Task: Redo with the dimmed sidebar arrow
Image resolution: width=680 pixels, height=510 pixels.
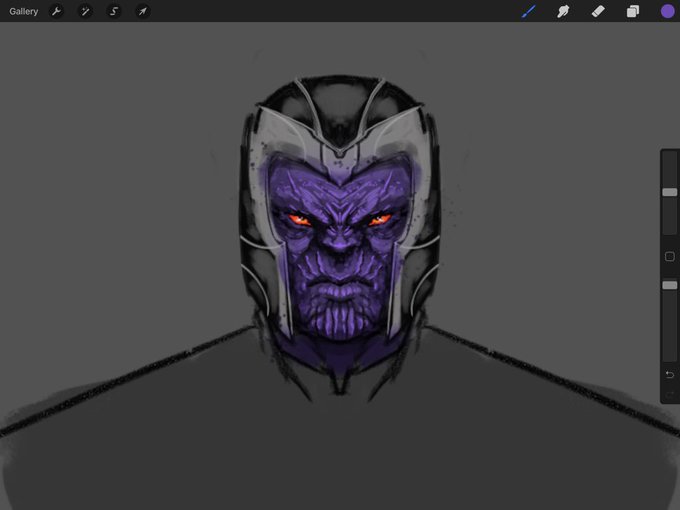Action: coord(670,395)
